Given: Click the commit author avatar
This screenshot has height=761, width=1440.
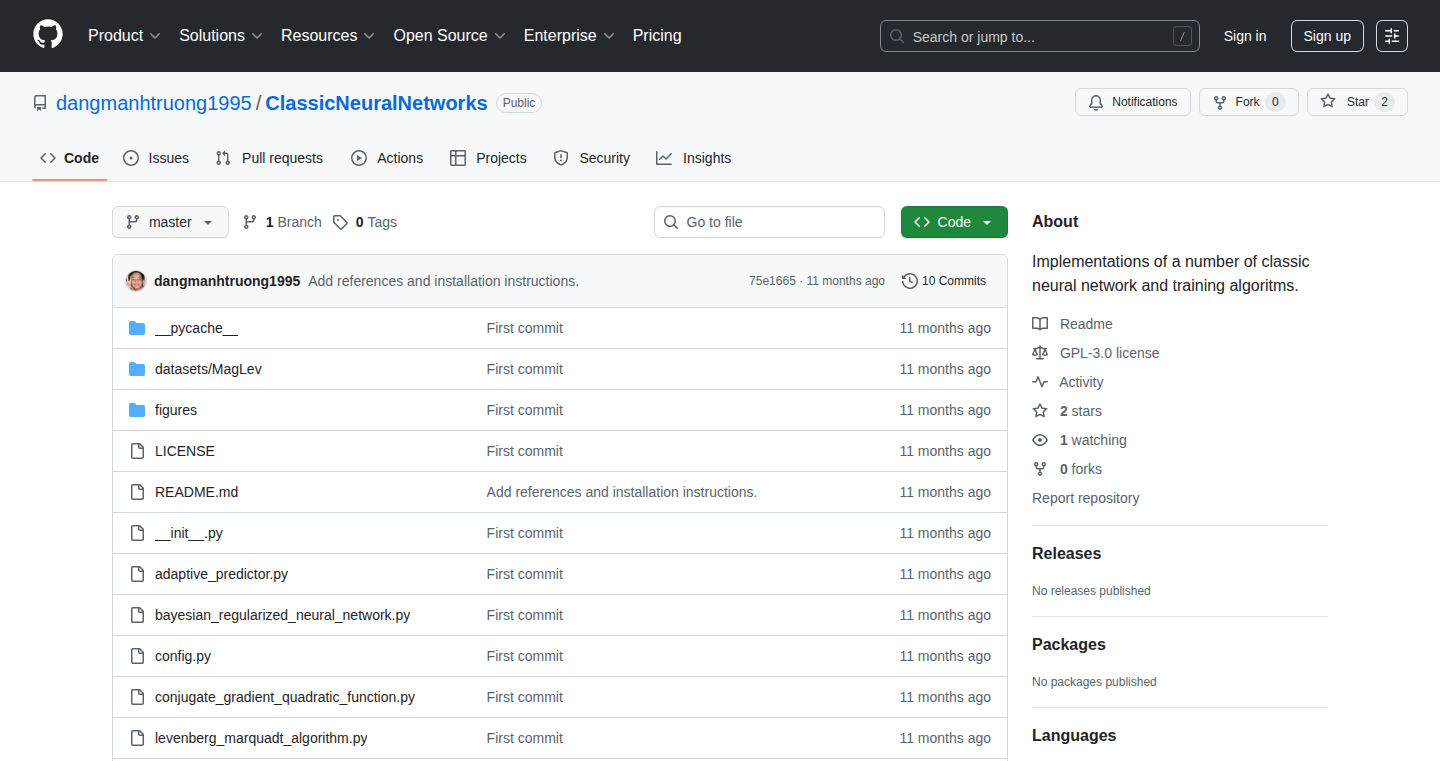Looking at the screenshot, I should tap(136, 281).
